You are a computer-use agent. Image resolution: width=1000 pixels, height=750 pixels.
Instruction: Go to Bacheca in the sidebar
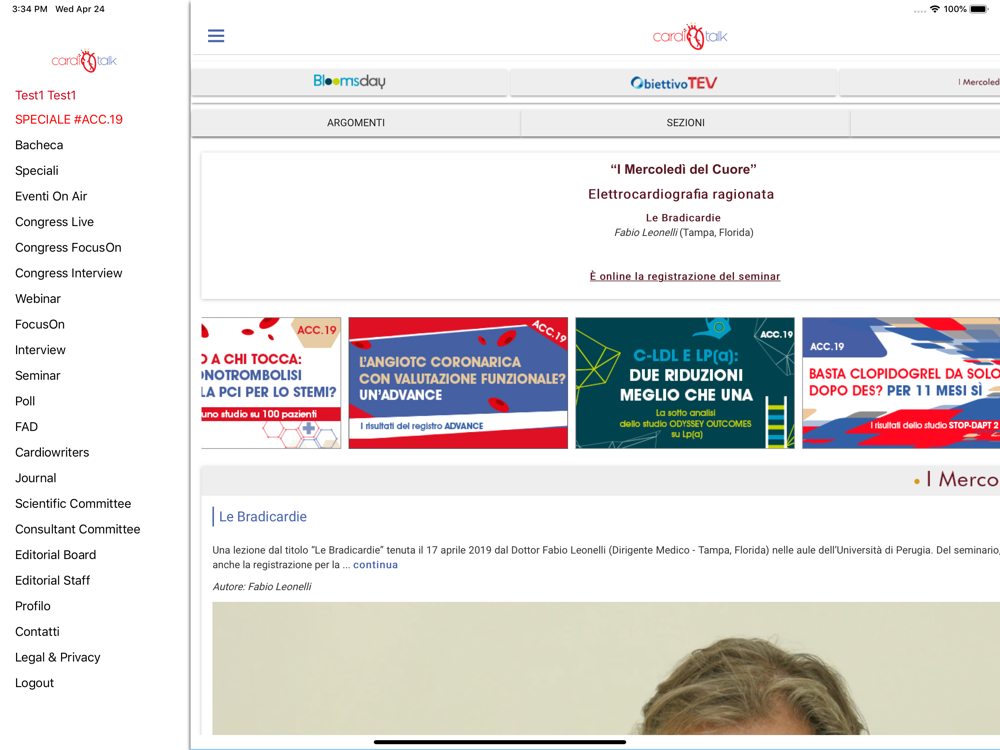click(39, 145)
